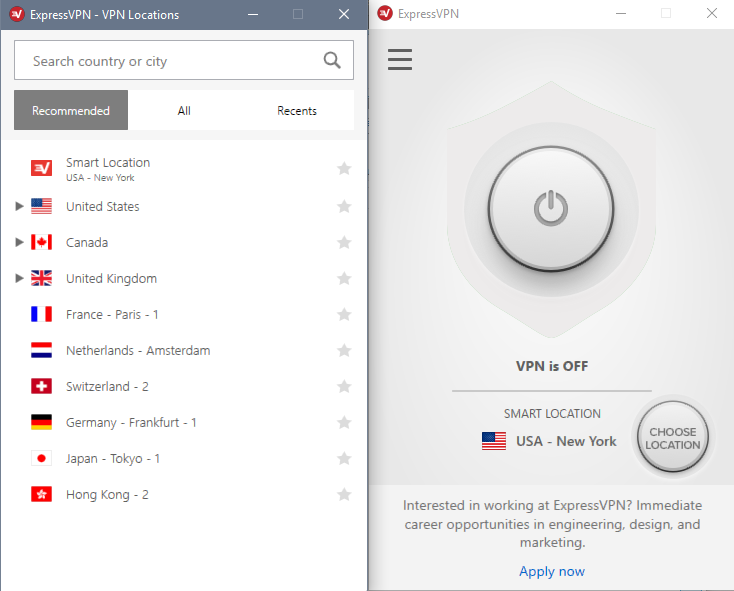Click the search magnifier icon
Viewport: 734px width, 591px height.
tap(332, 60)
